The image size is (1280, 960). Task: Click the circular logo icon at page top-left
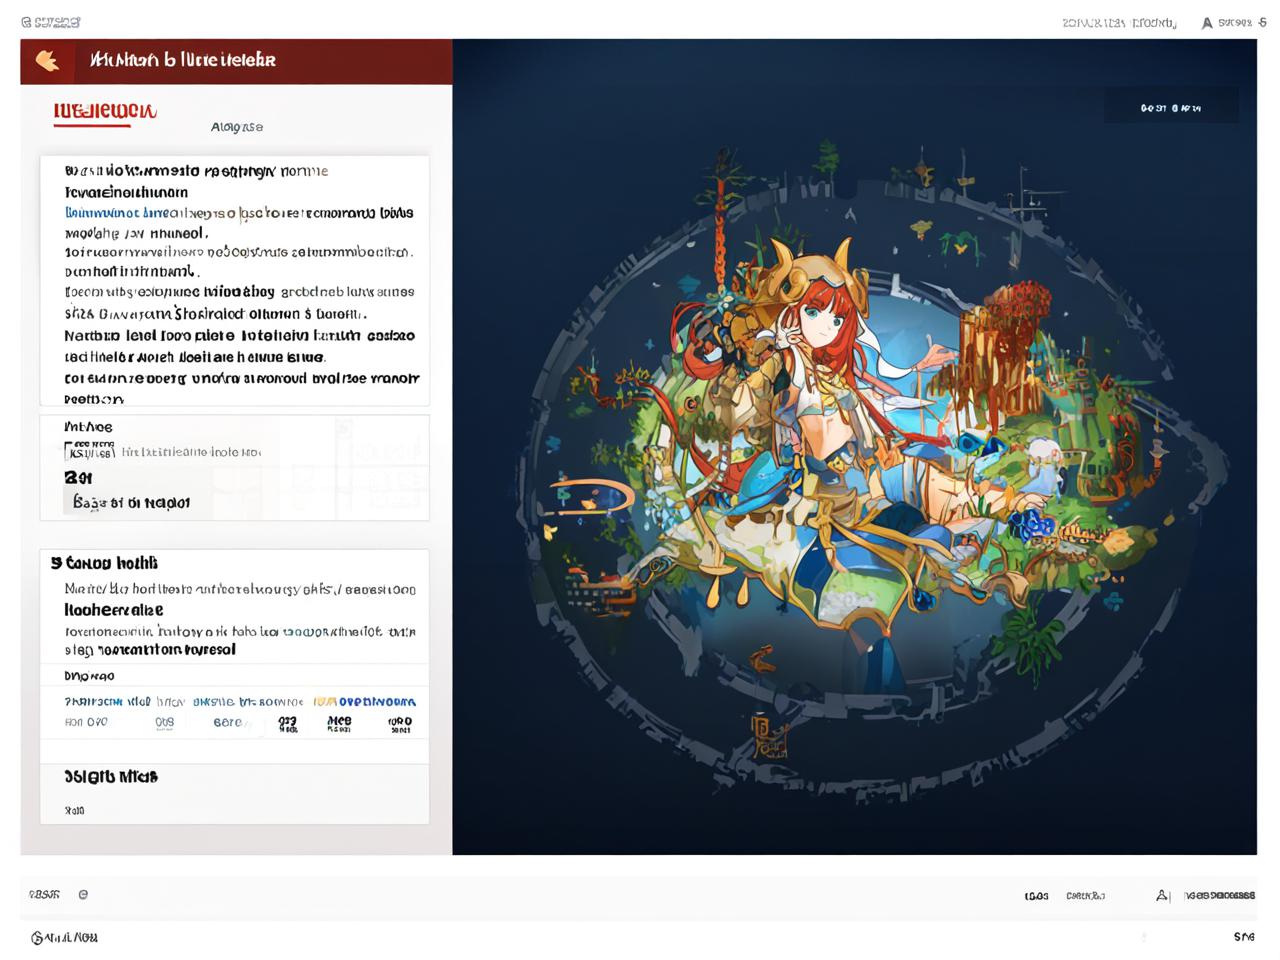tap(26, 22)
